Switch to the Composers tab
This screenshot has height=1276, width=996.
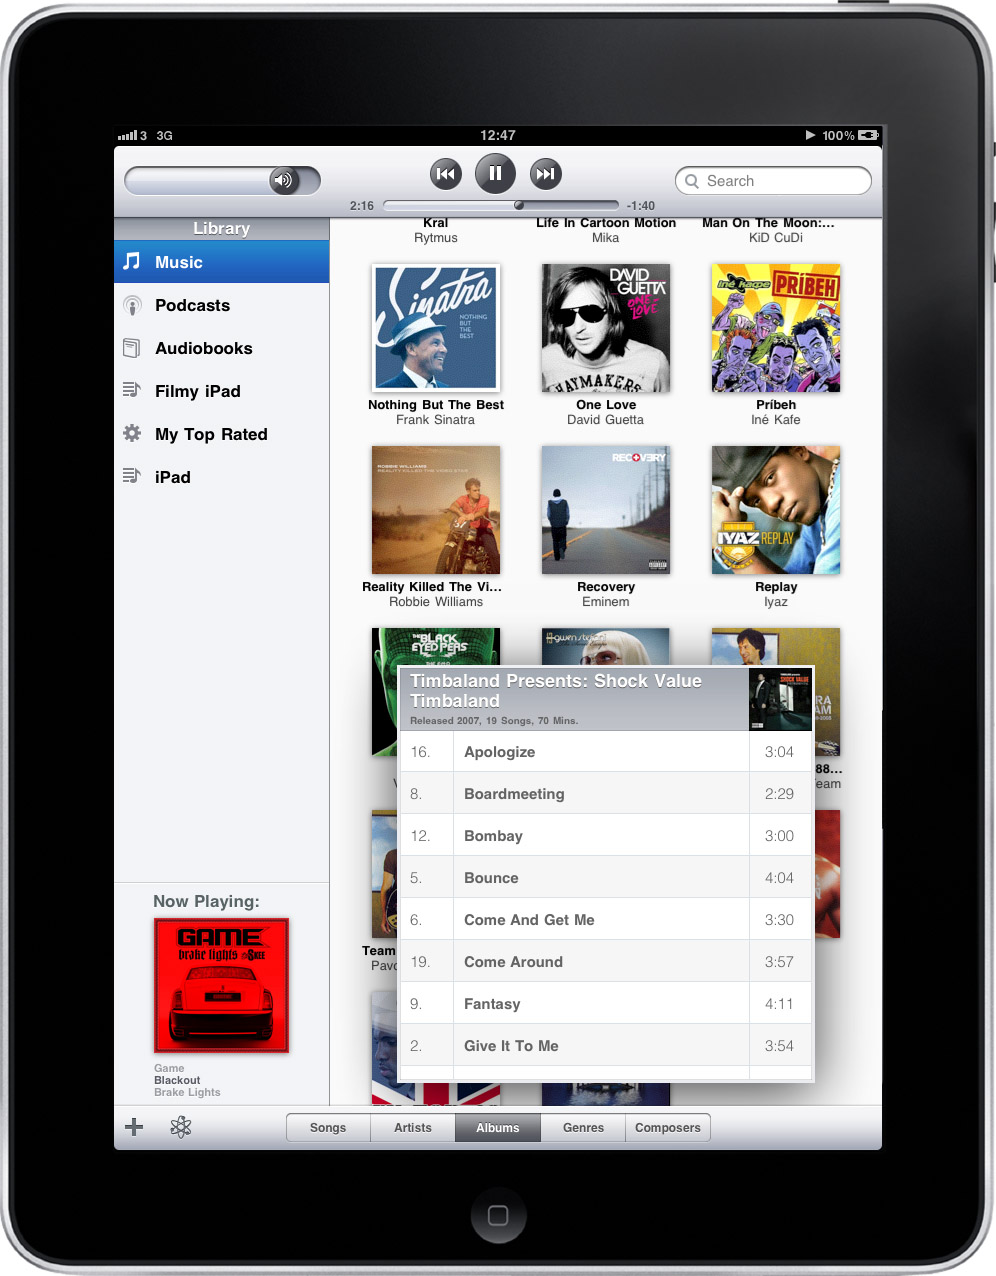pyautogui.click(x=667, y=1127)
